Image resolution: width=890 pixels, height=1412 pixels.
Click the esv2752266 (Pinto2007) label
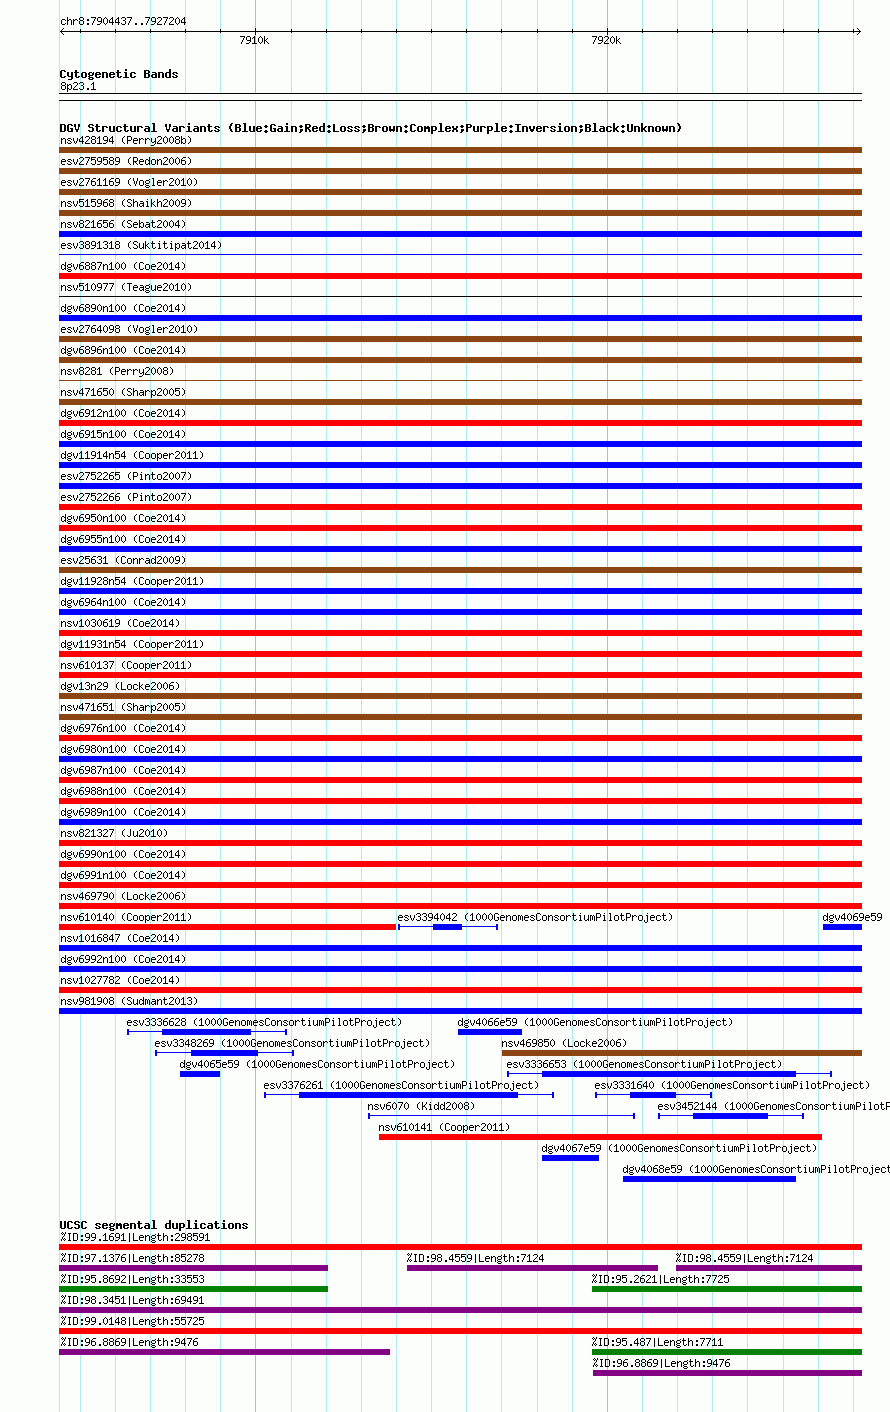pyautogui.click(x=126, y=497)
